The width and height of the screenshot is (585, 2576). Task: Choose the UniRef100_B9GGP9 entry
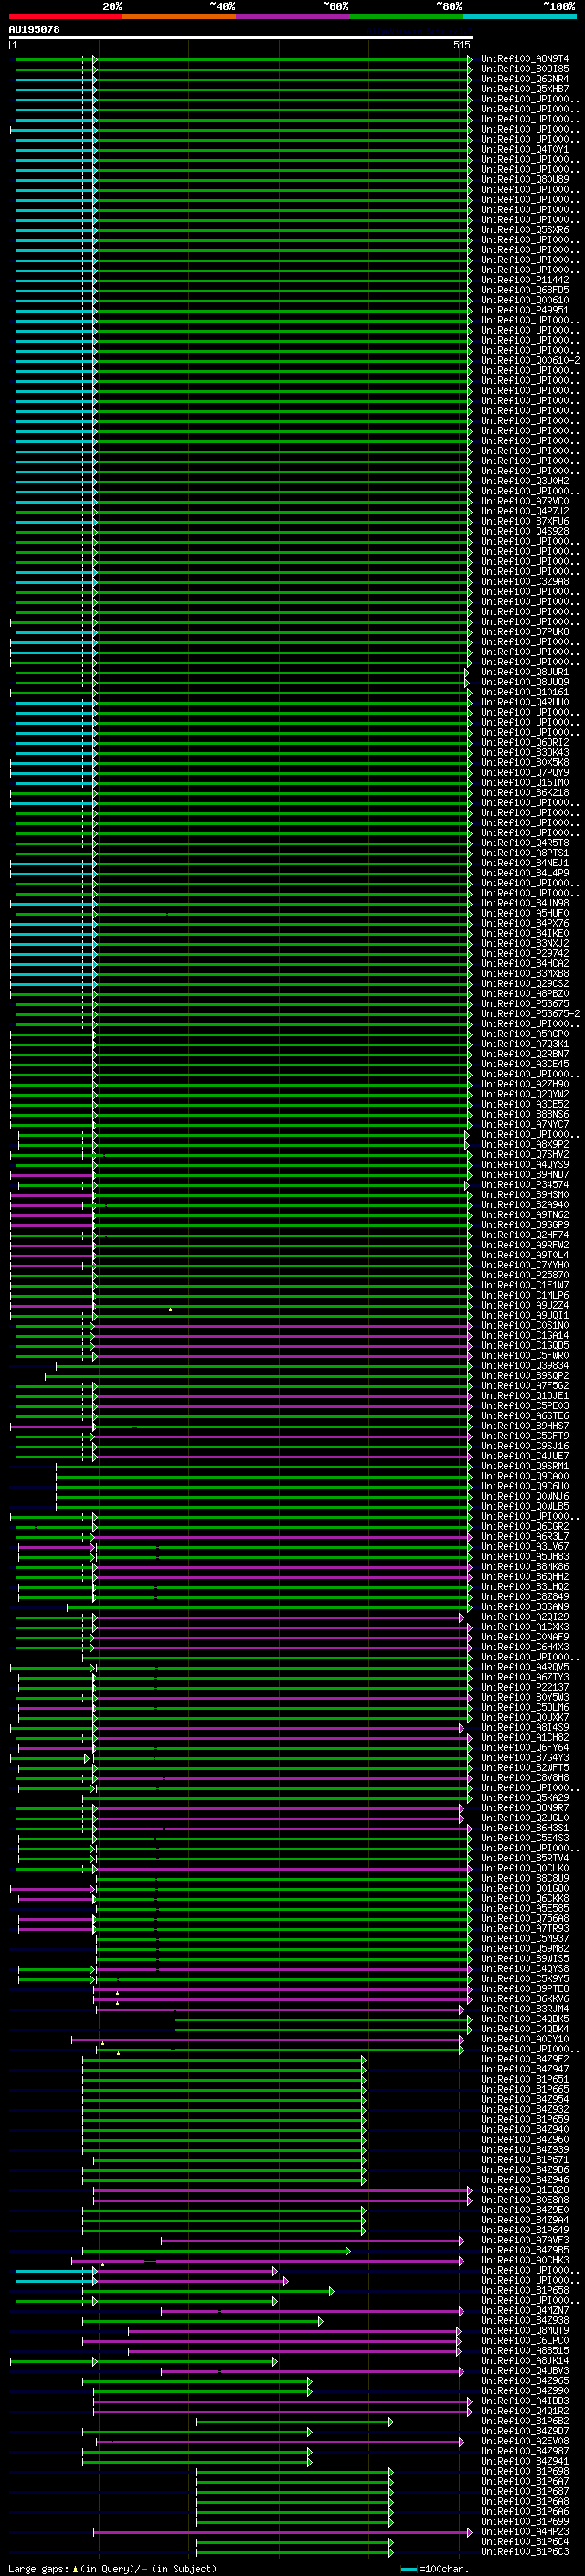pyautogui.click(x=525, y=1224)
